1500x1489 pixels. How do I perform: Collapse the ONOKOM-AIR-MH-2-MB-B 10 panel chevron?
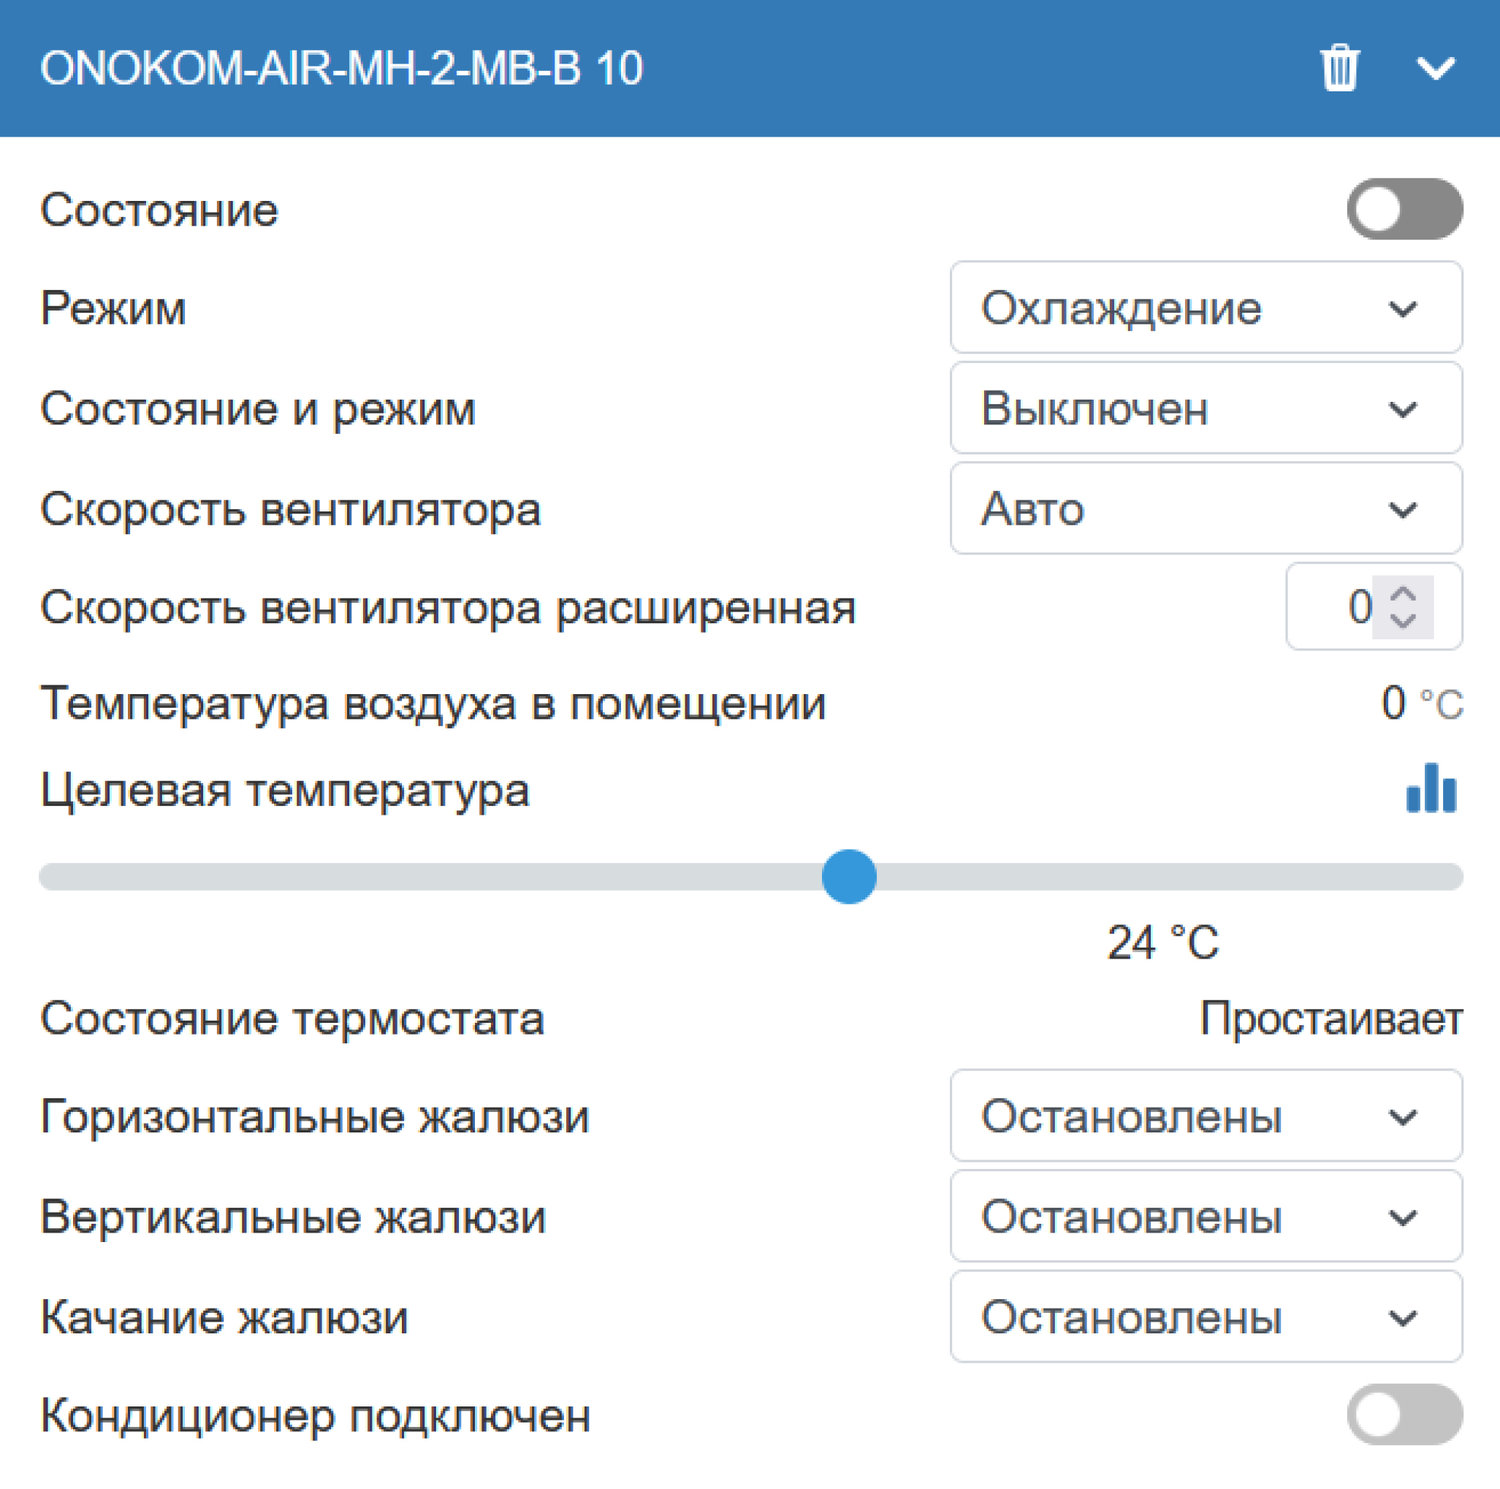pyautogui.click(x=1435, y=68)
